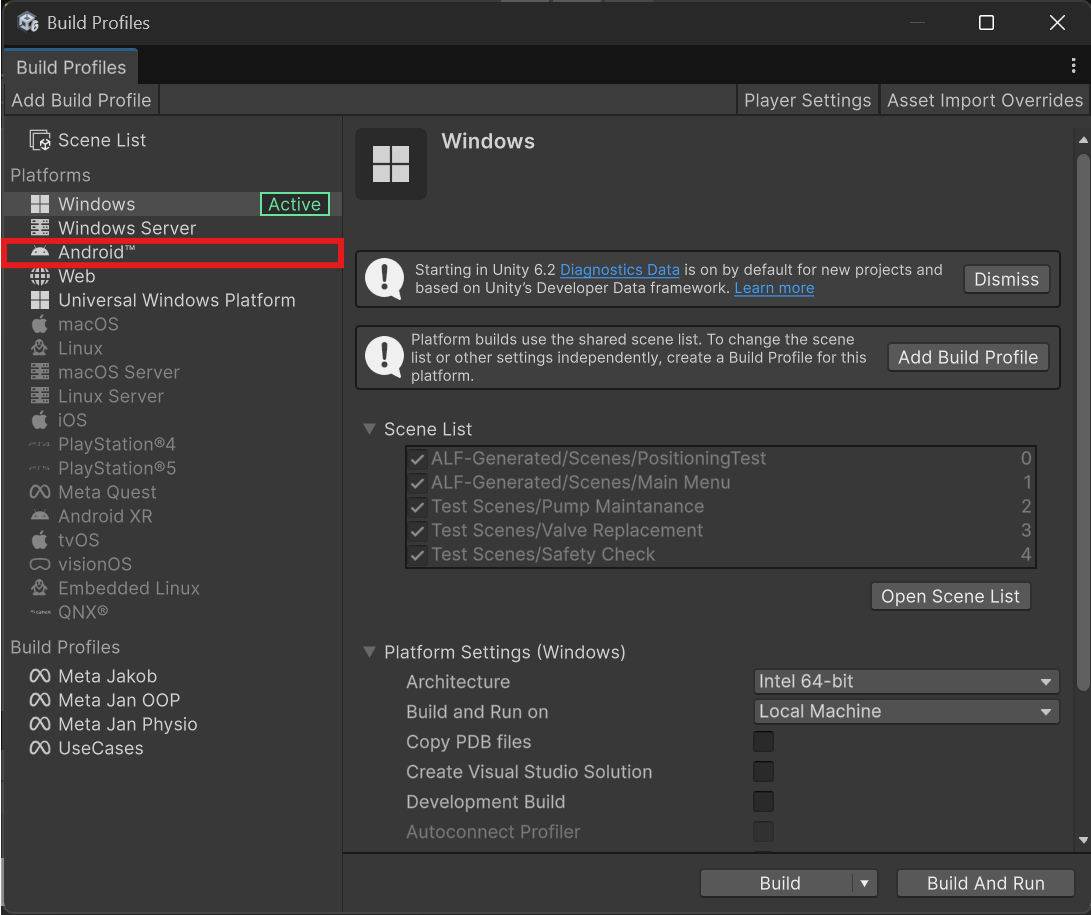The height and width of the screenshot is (915, 1091).
Task: Click the Web globe icon
Action: [x=40, y=276]
